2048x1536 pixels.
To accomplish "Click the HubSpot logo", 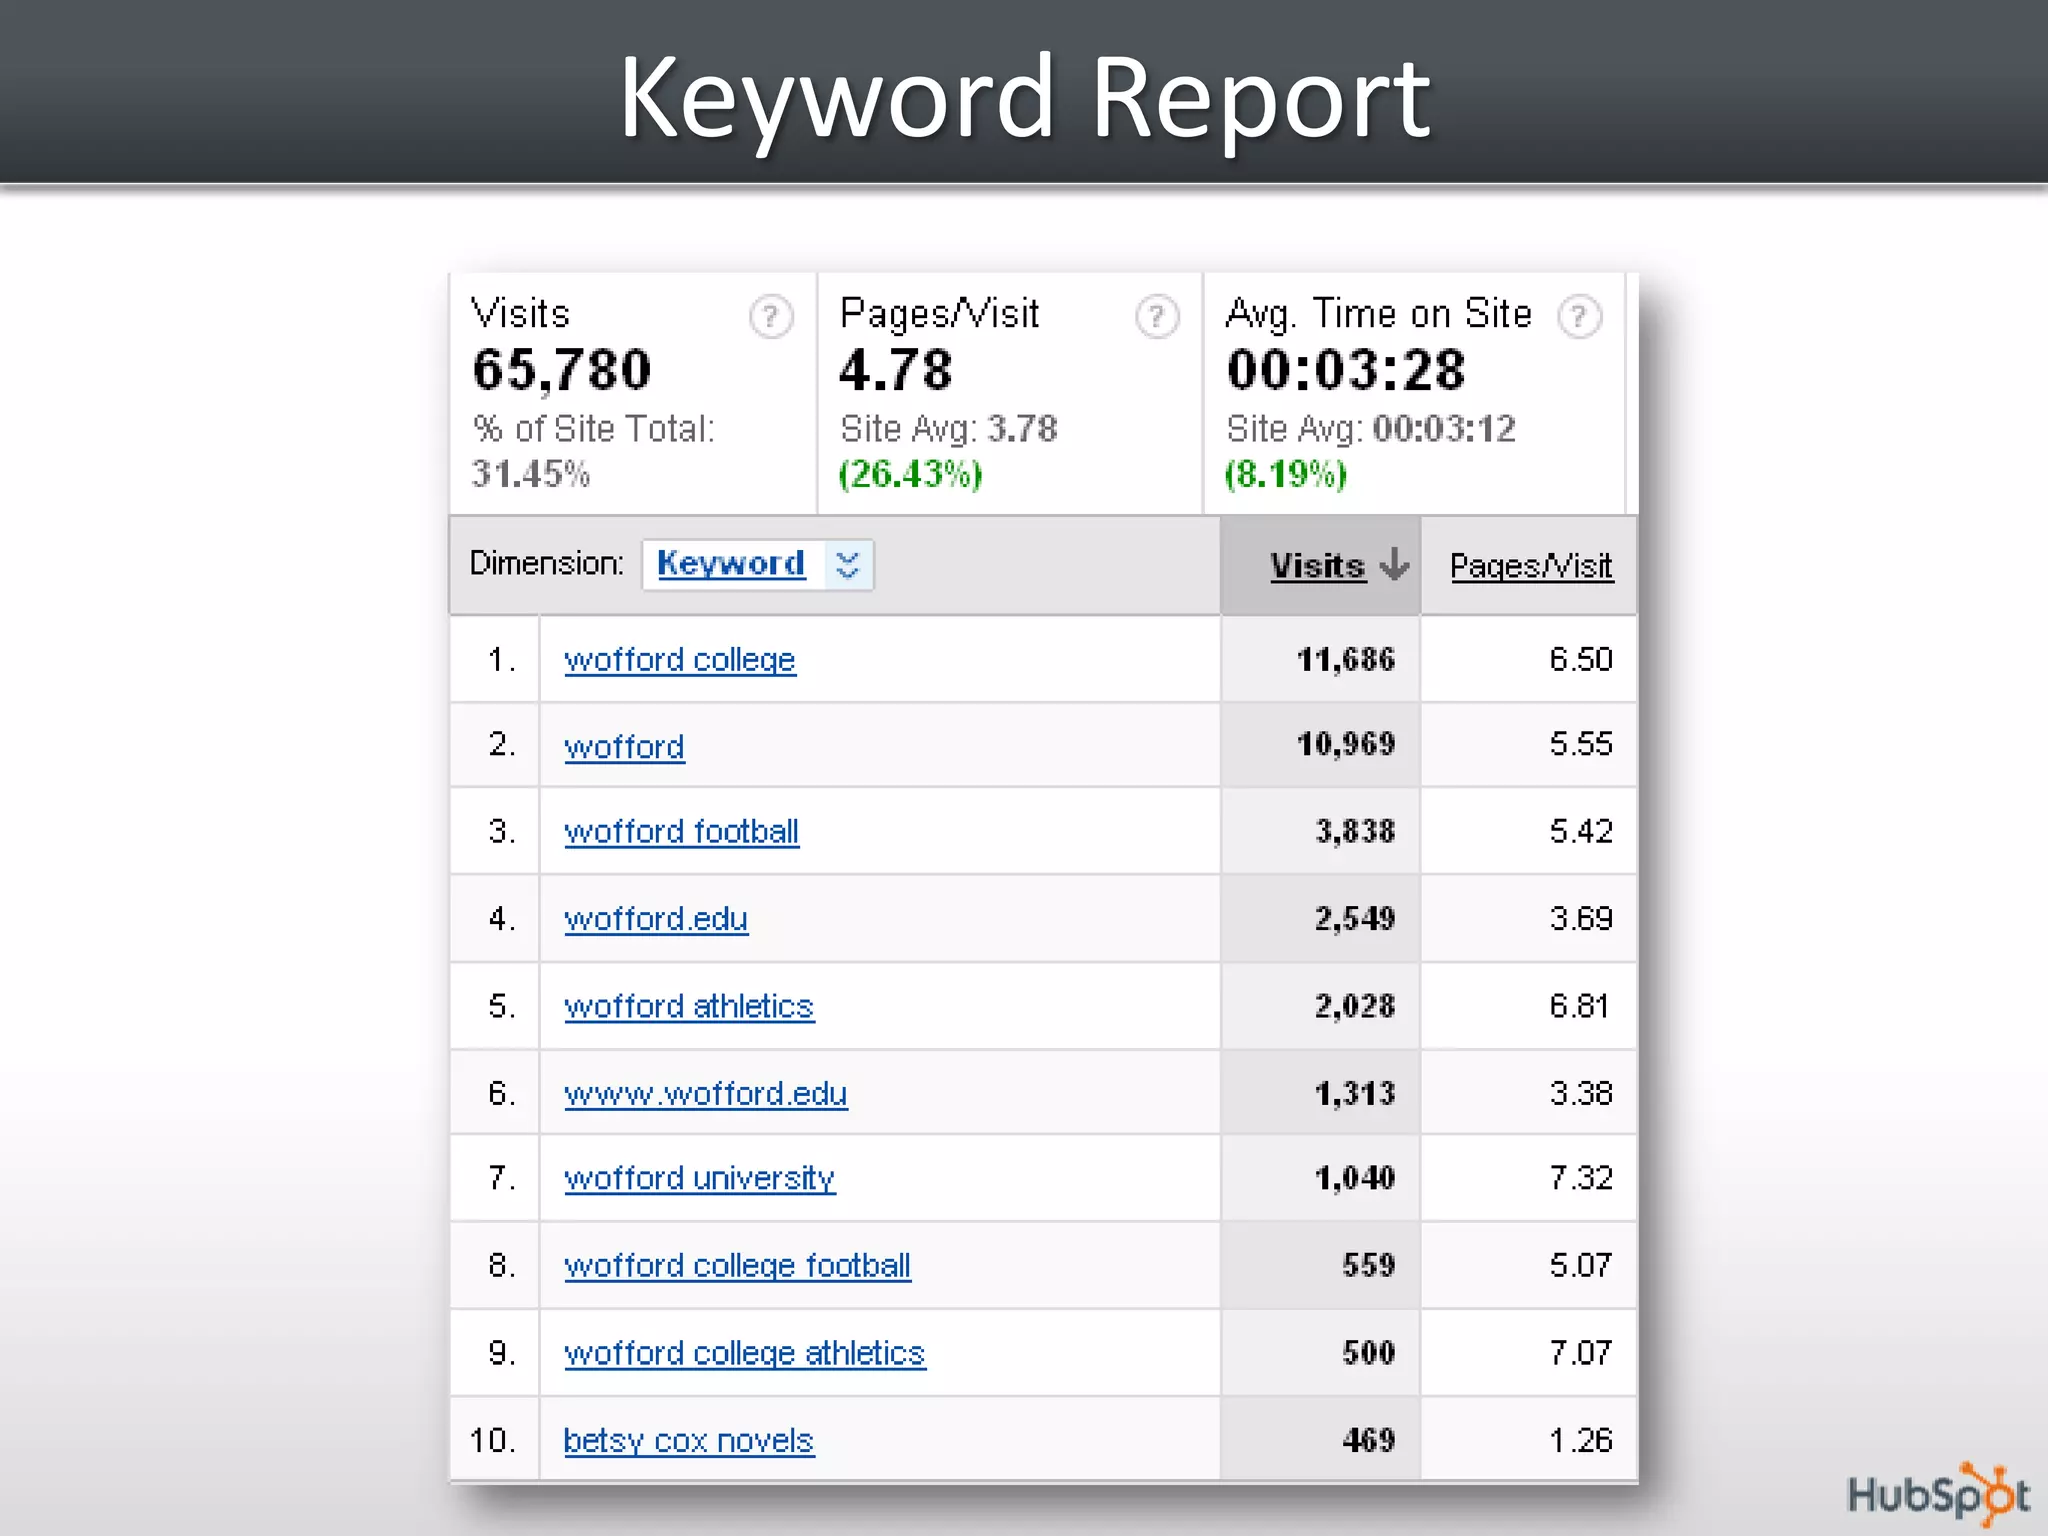I will click(1938, 1495).
